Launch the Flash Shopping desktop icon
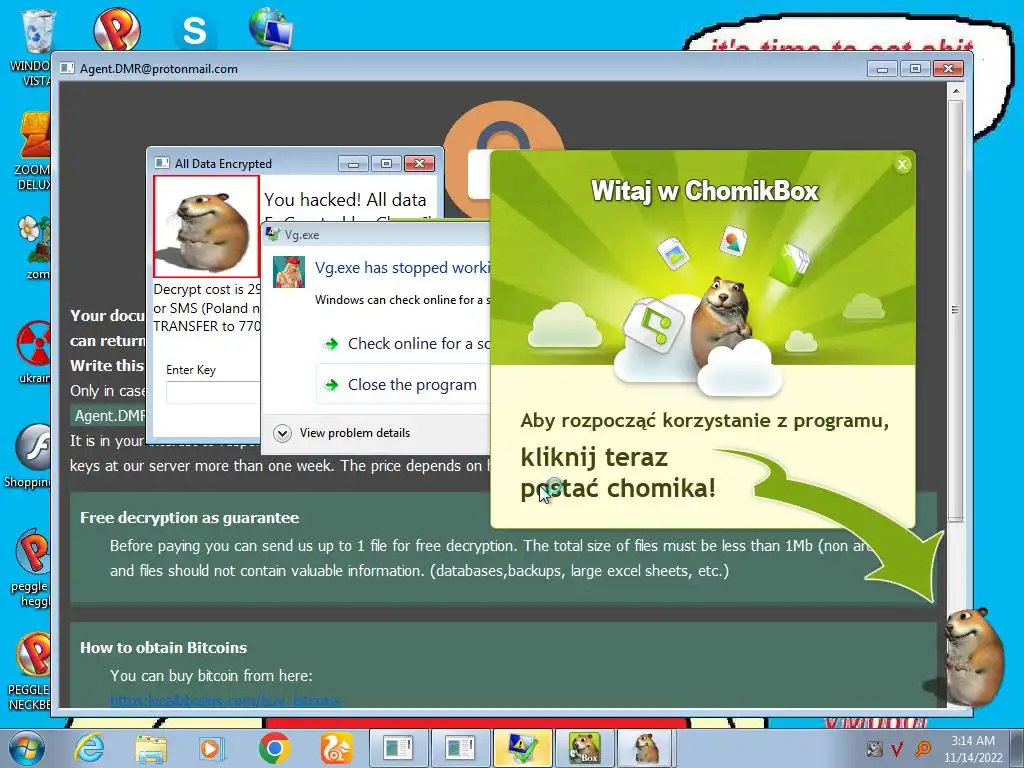 click(x=33, y=447)
